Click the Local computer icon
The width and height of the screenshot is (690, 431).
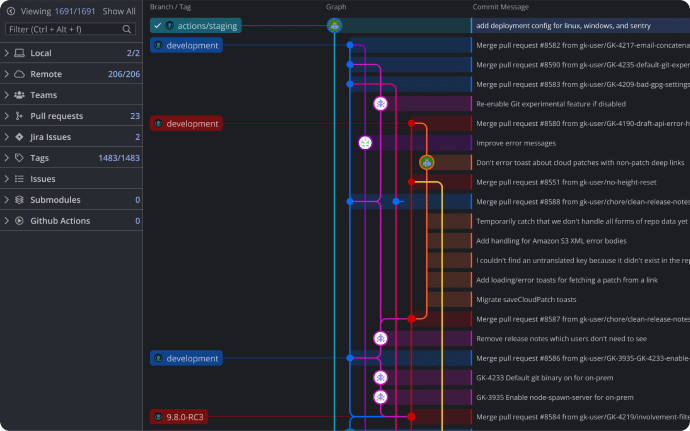point(19,53)
